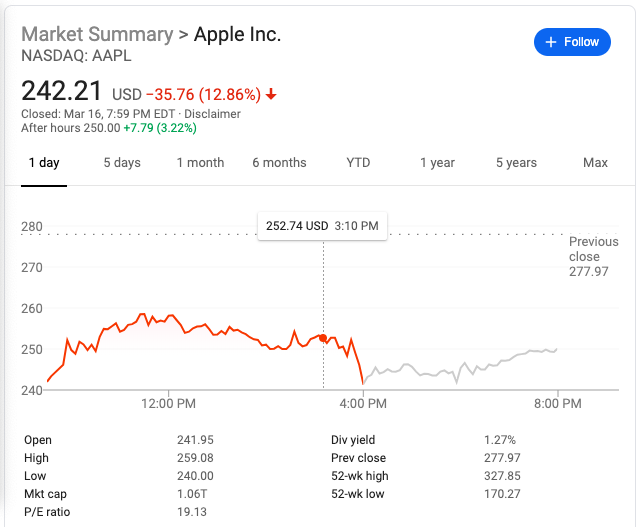
Task: Click the red marker dot on the chart
Action: click(x=323, y=338)
